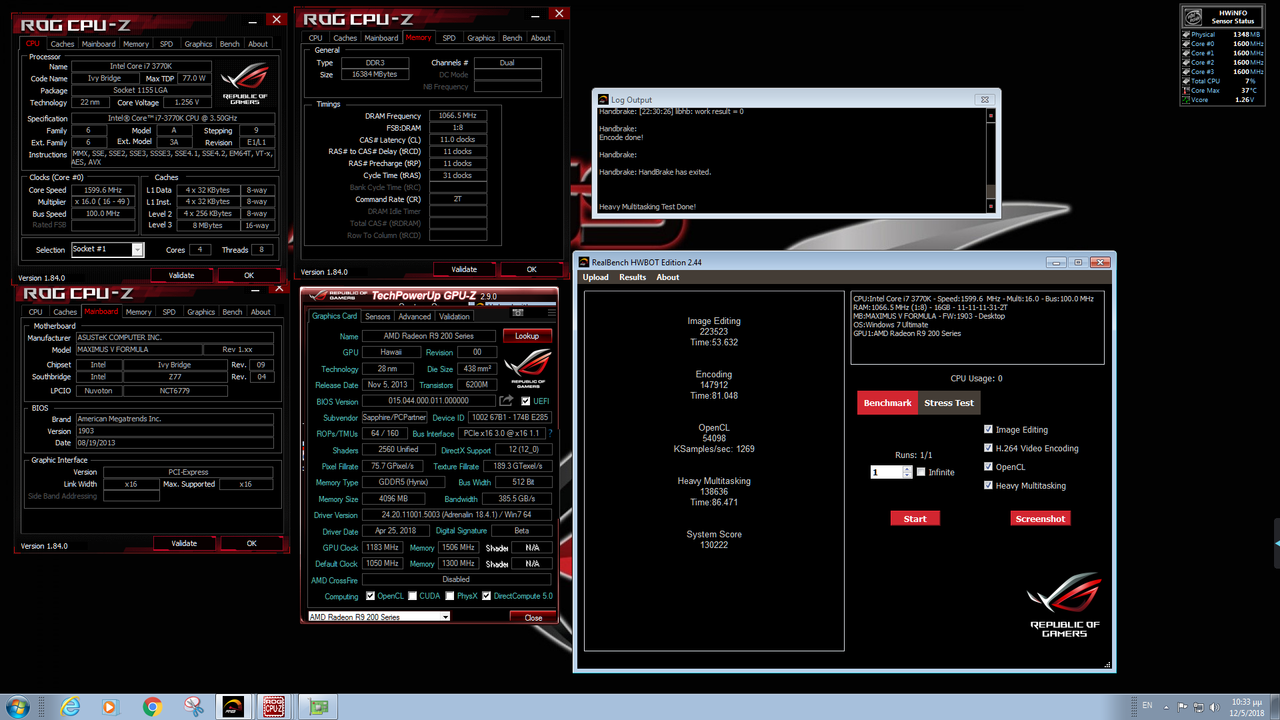This screenshot has height=720, width=1280.
Task: Click Lookup button in GPU-Z
Action: click(x=527, y=336)
